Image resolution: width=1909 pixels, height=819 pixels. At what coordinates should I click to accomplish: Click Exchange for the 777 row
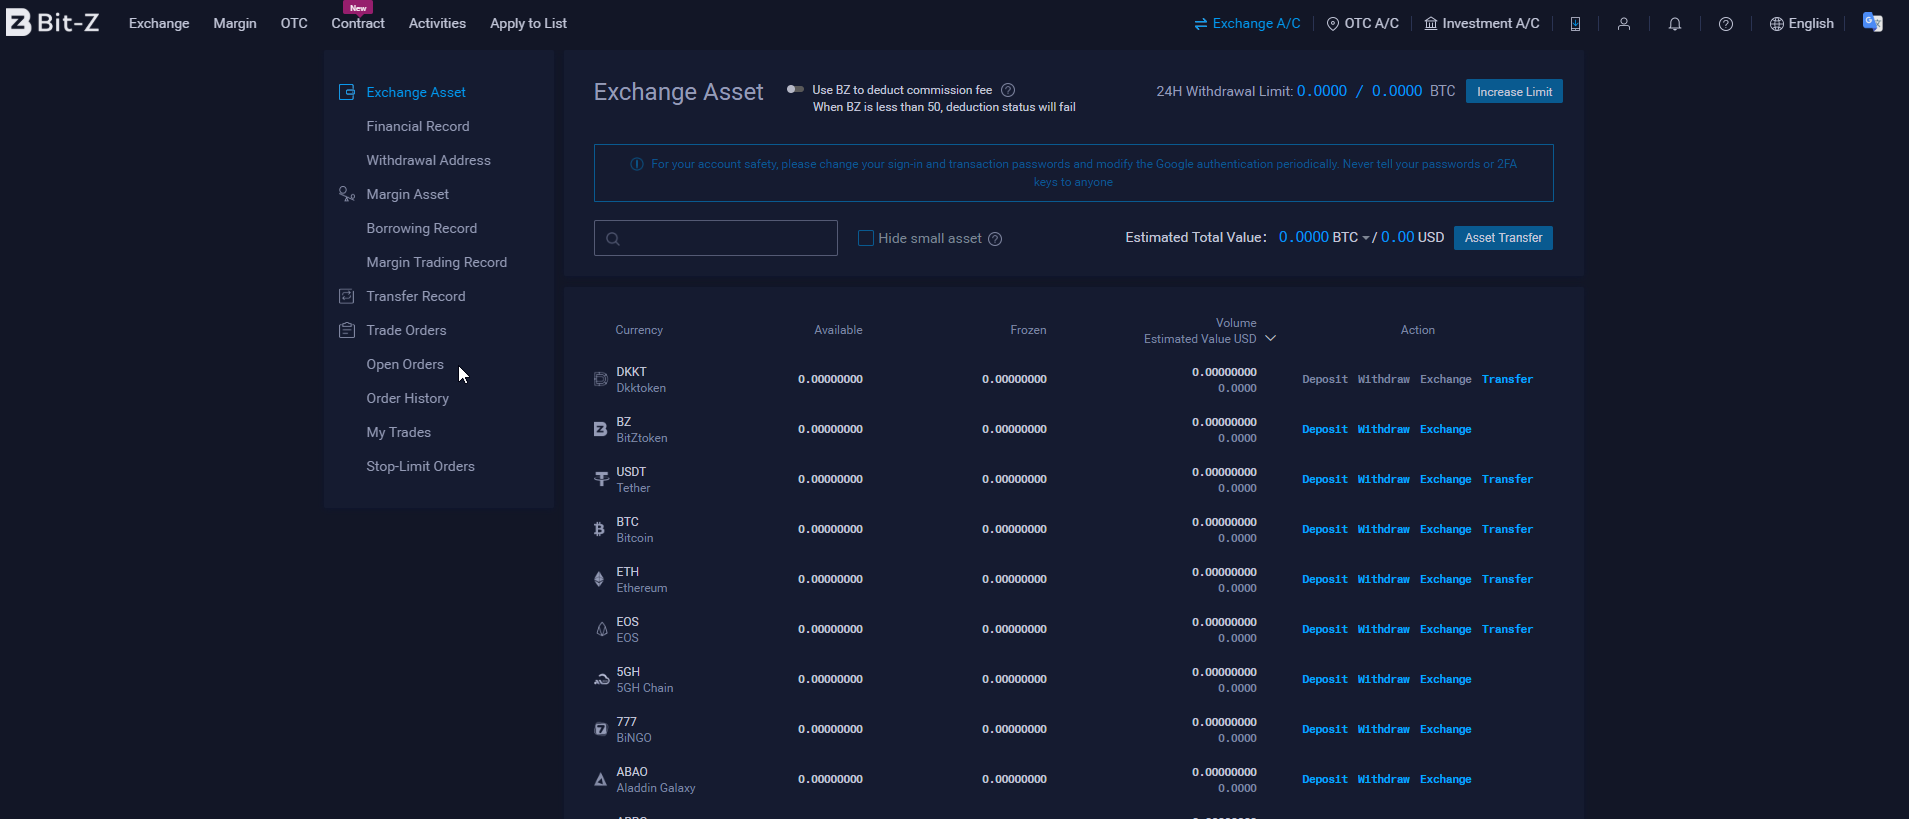coord(1446,729)
